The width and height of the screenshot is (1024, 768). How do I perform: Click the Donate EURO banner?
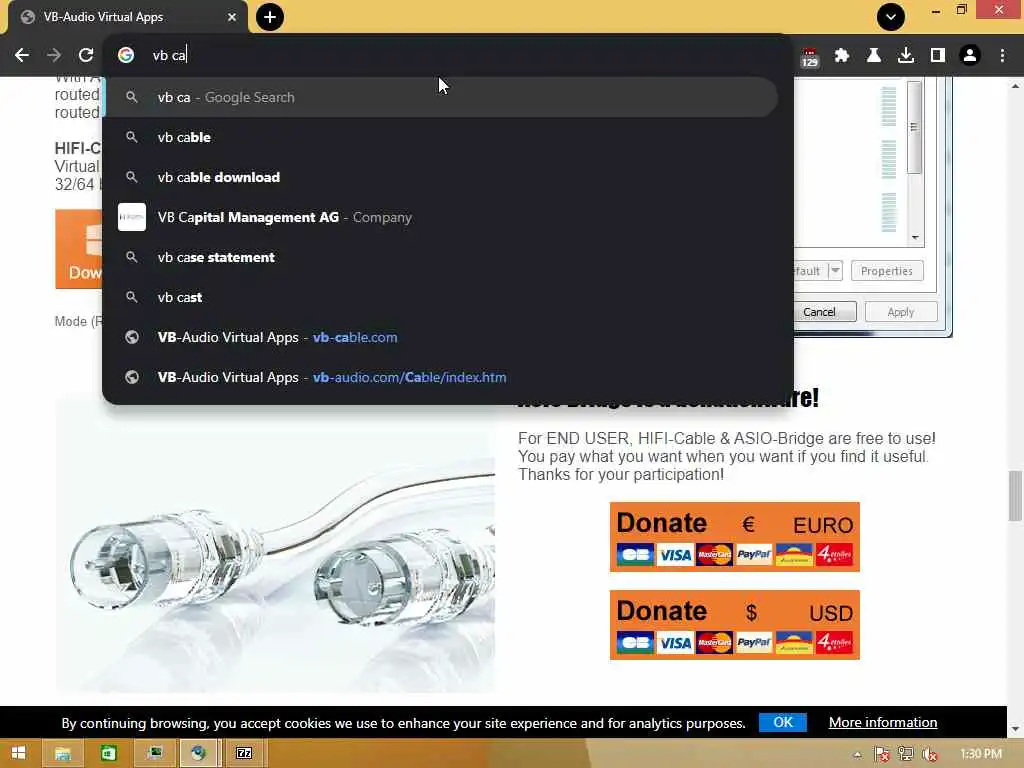735,537
